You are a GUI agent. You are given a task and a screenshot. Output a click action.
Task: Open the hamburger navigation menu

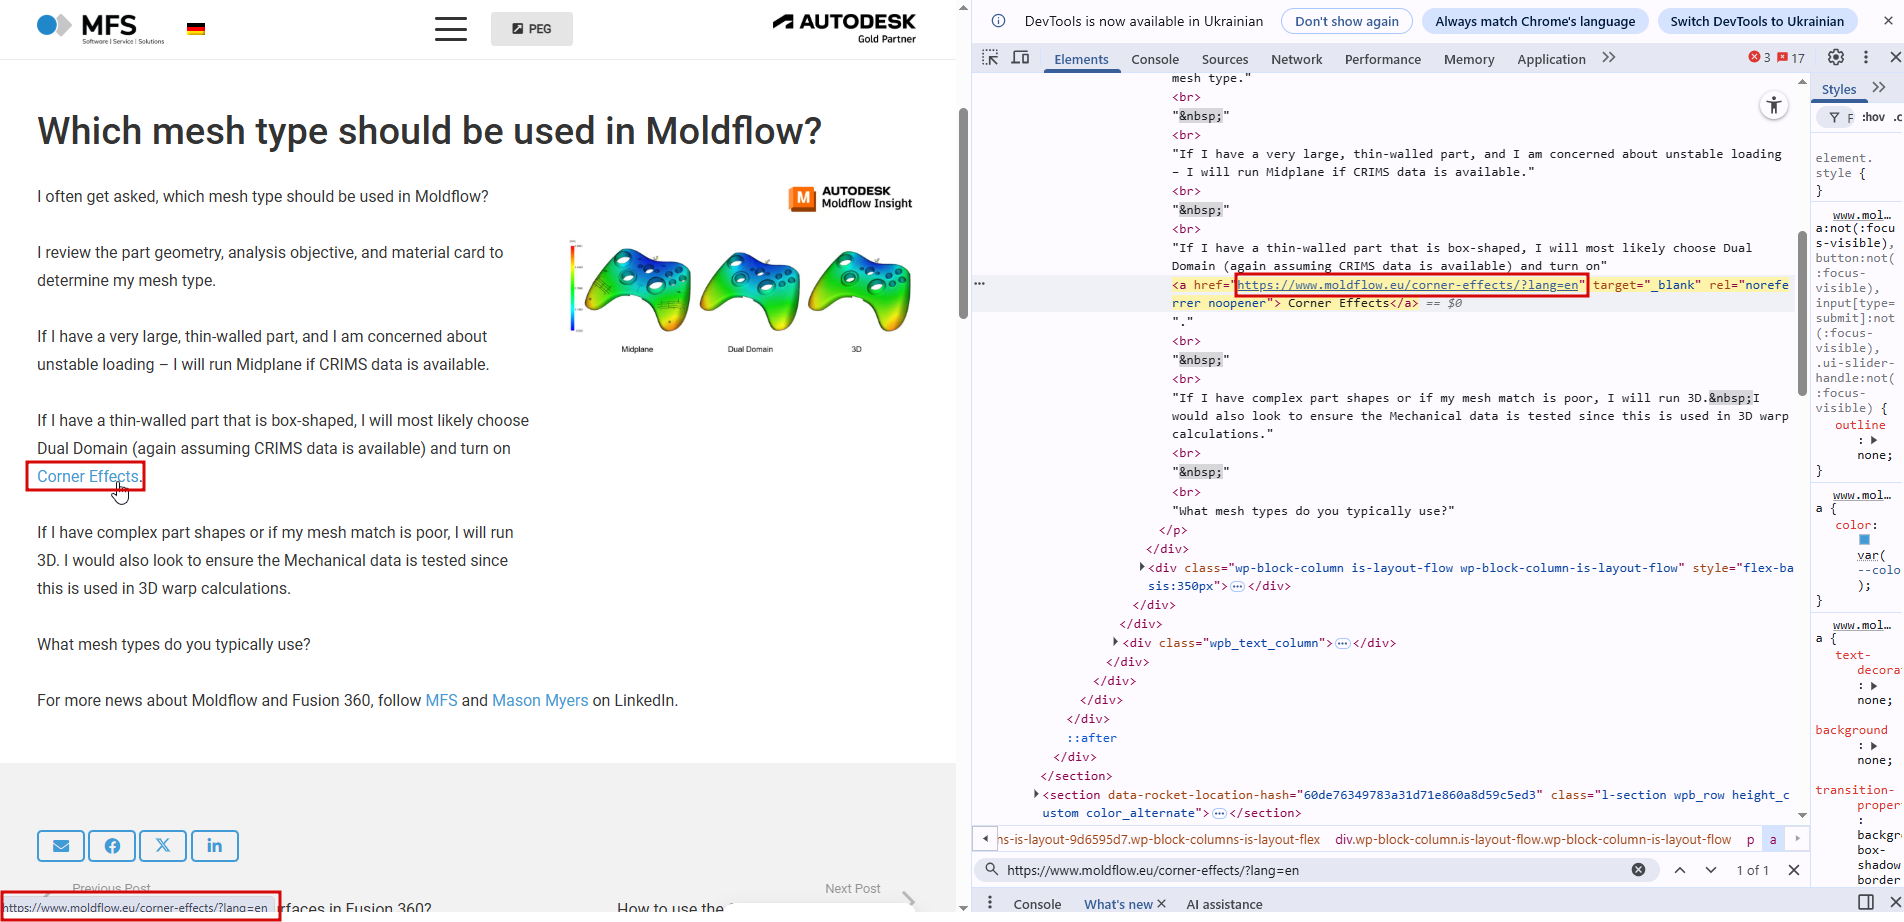[x=451, y=29]
